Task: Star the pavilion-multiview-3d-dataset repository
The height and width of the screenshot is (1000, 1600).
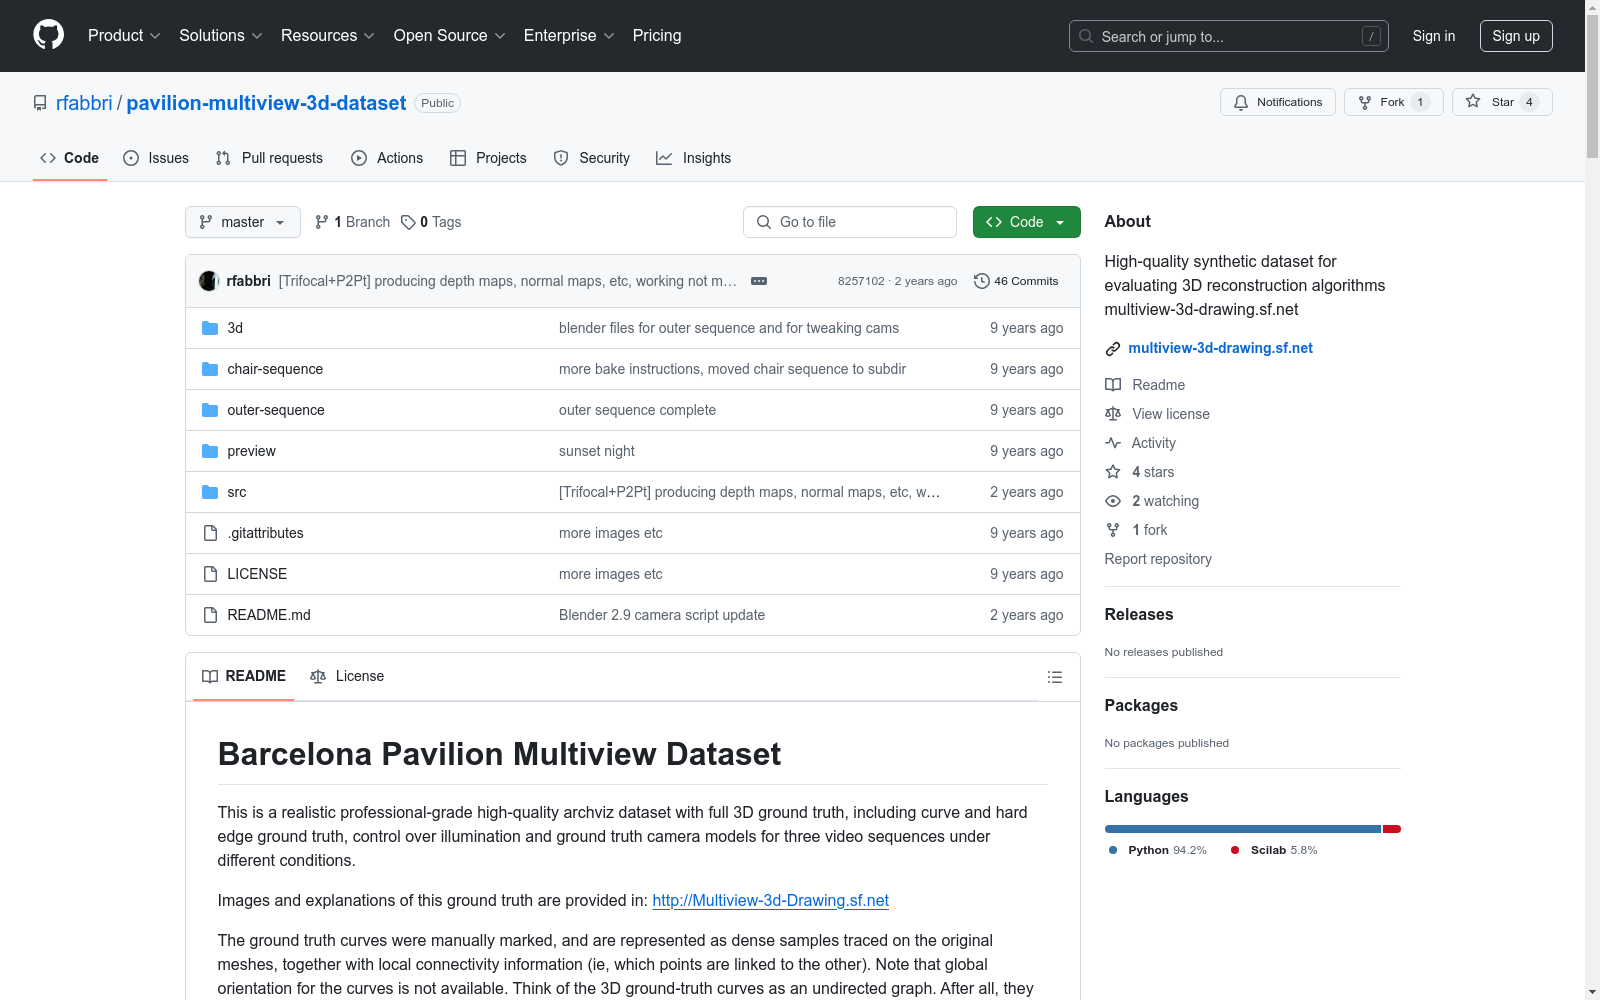Action: 1501,102
